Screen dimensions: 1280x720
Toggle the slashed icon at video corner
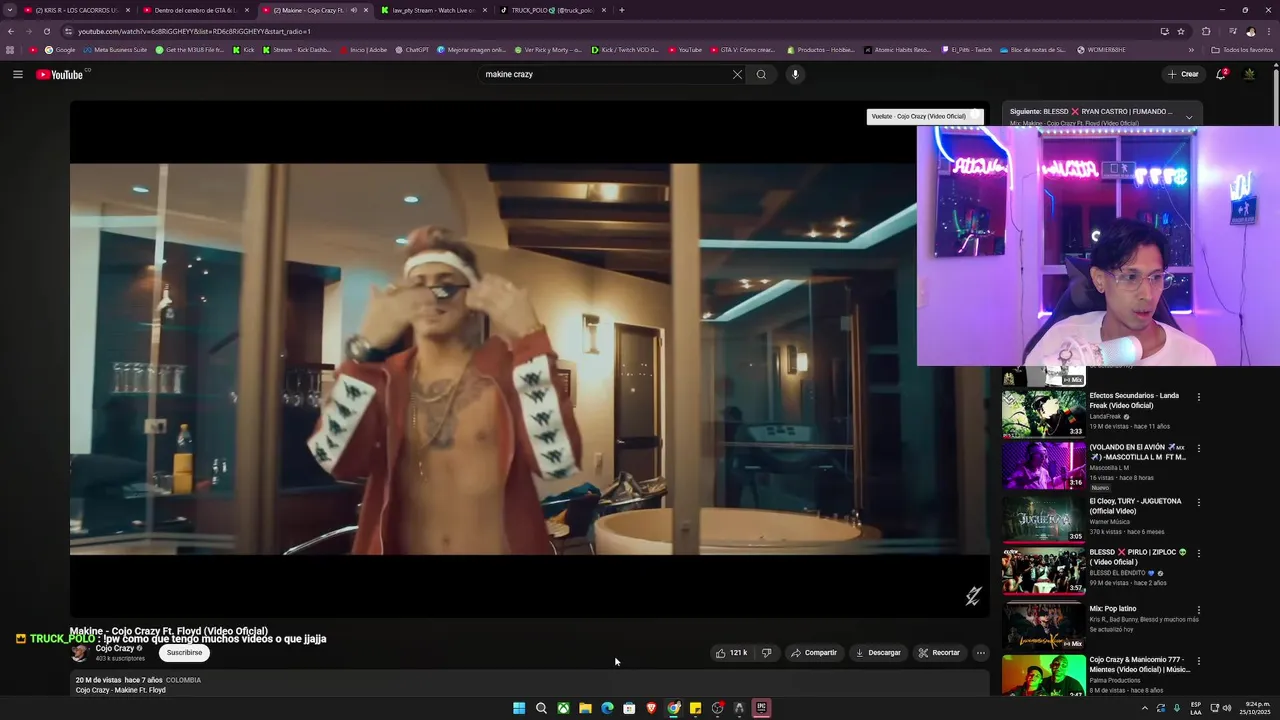click(x=973, y=596)
